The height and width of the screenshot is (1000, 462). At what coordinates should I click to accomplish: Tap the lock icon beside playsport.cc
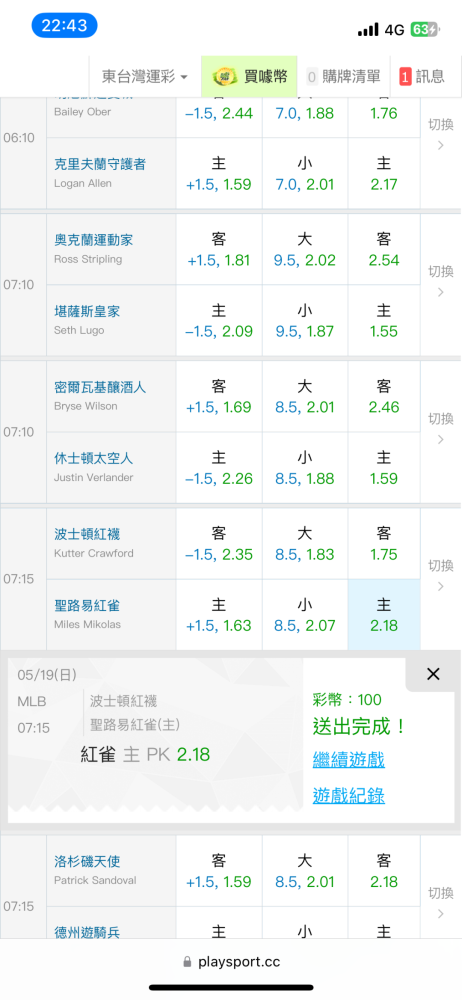187,962
